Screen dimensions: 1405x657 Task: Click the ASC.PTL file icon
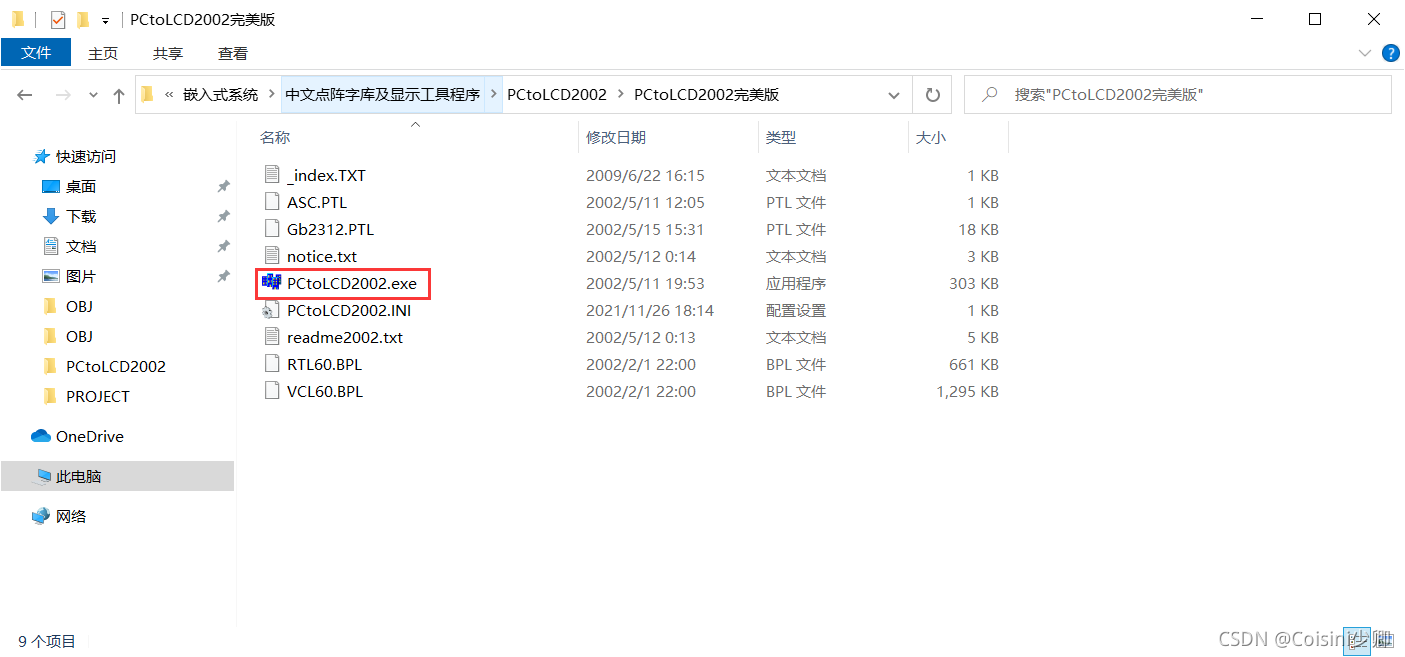click(x=271, y=202)
